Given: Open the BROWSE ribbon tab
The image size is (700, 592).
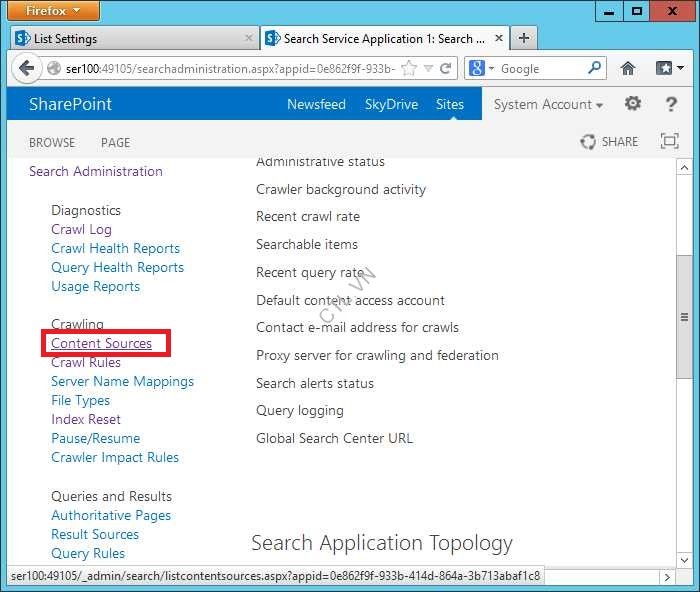Looking at the screenshot, I should [52, 143].
